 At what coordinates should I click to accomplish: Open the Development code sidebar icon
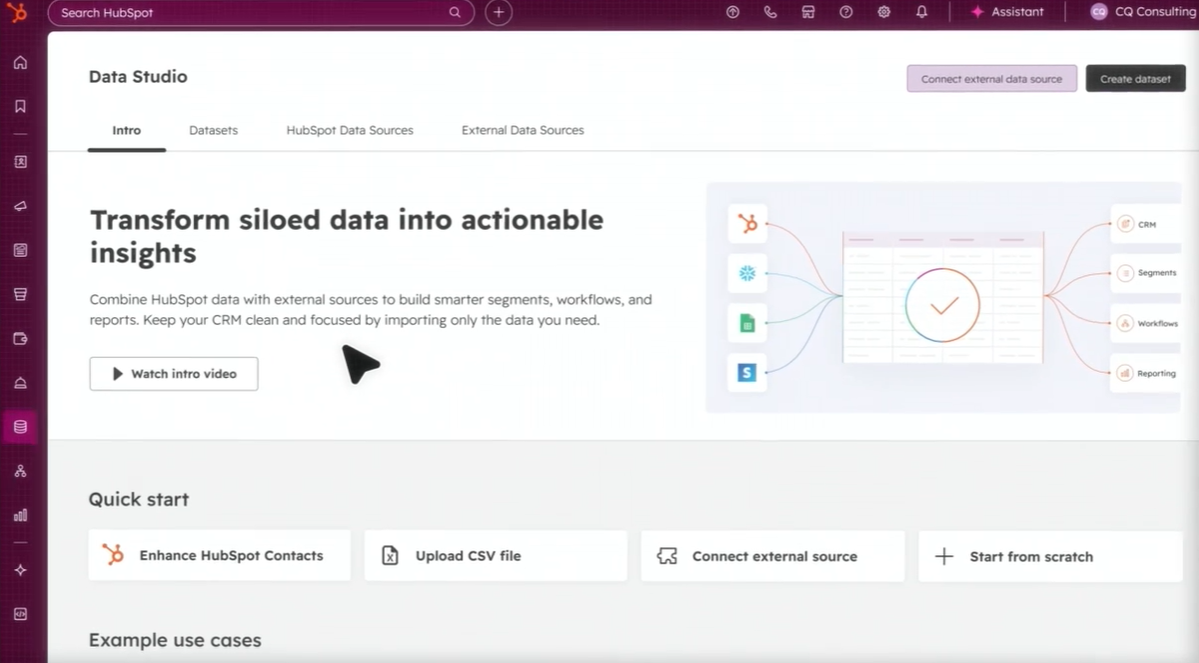21,614
